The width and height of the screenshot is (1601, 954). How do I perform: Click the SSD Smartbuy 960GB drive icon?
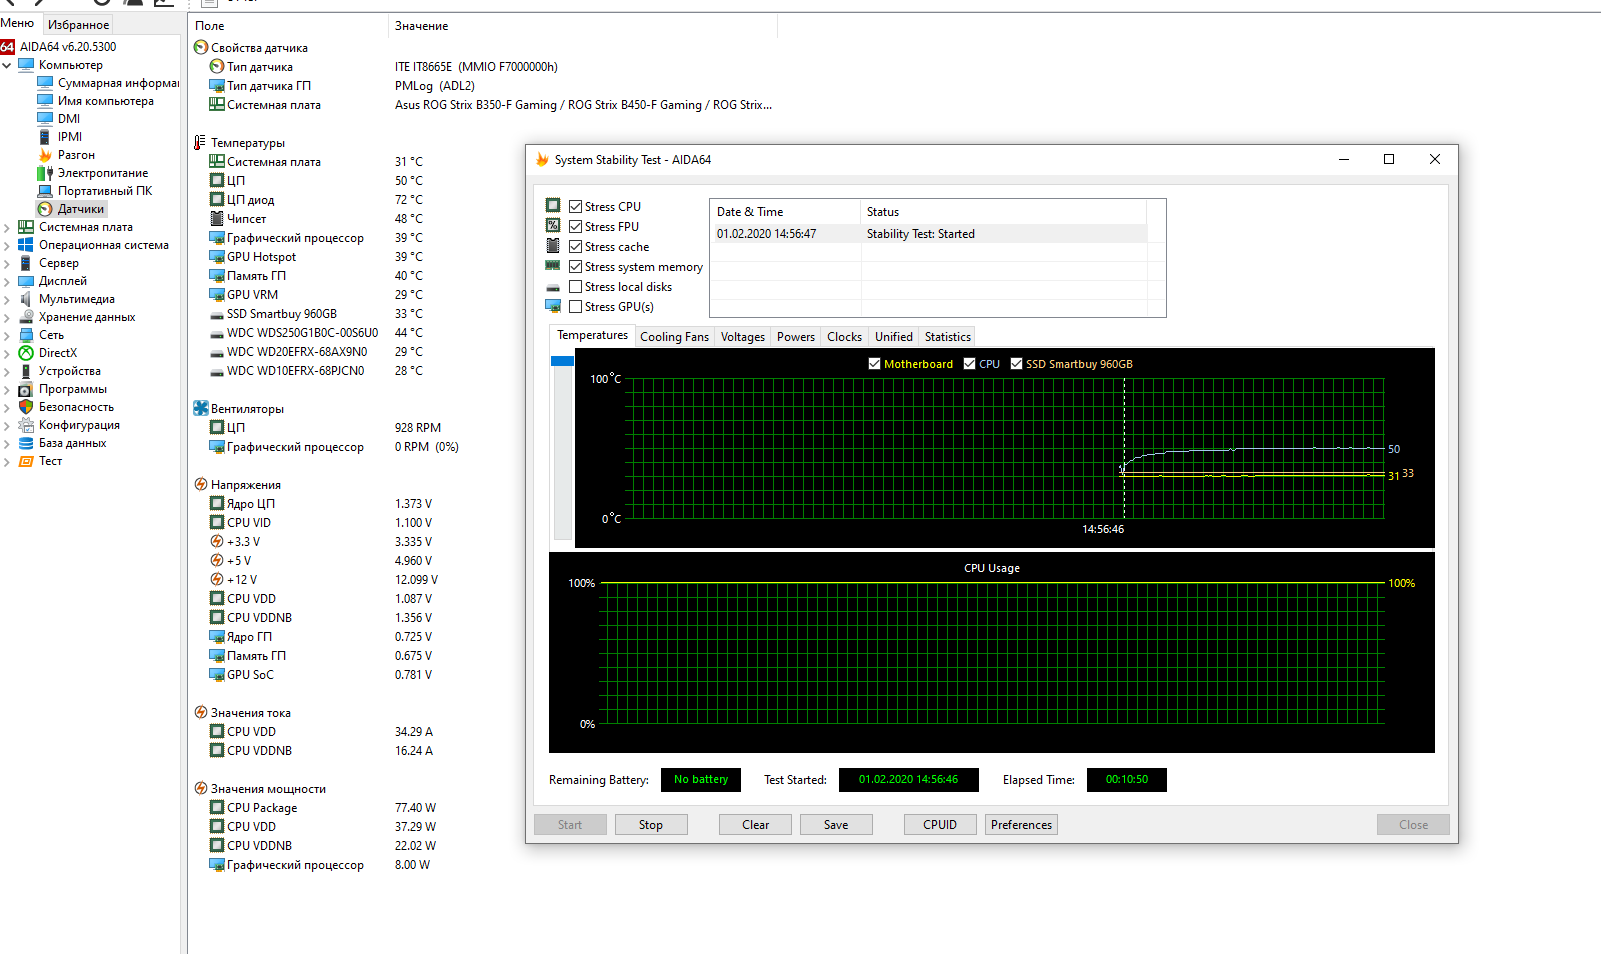pyautogui.click(x=217, y=314)
